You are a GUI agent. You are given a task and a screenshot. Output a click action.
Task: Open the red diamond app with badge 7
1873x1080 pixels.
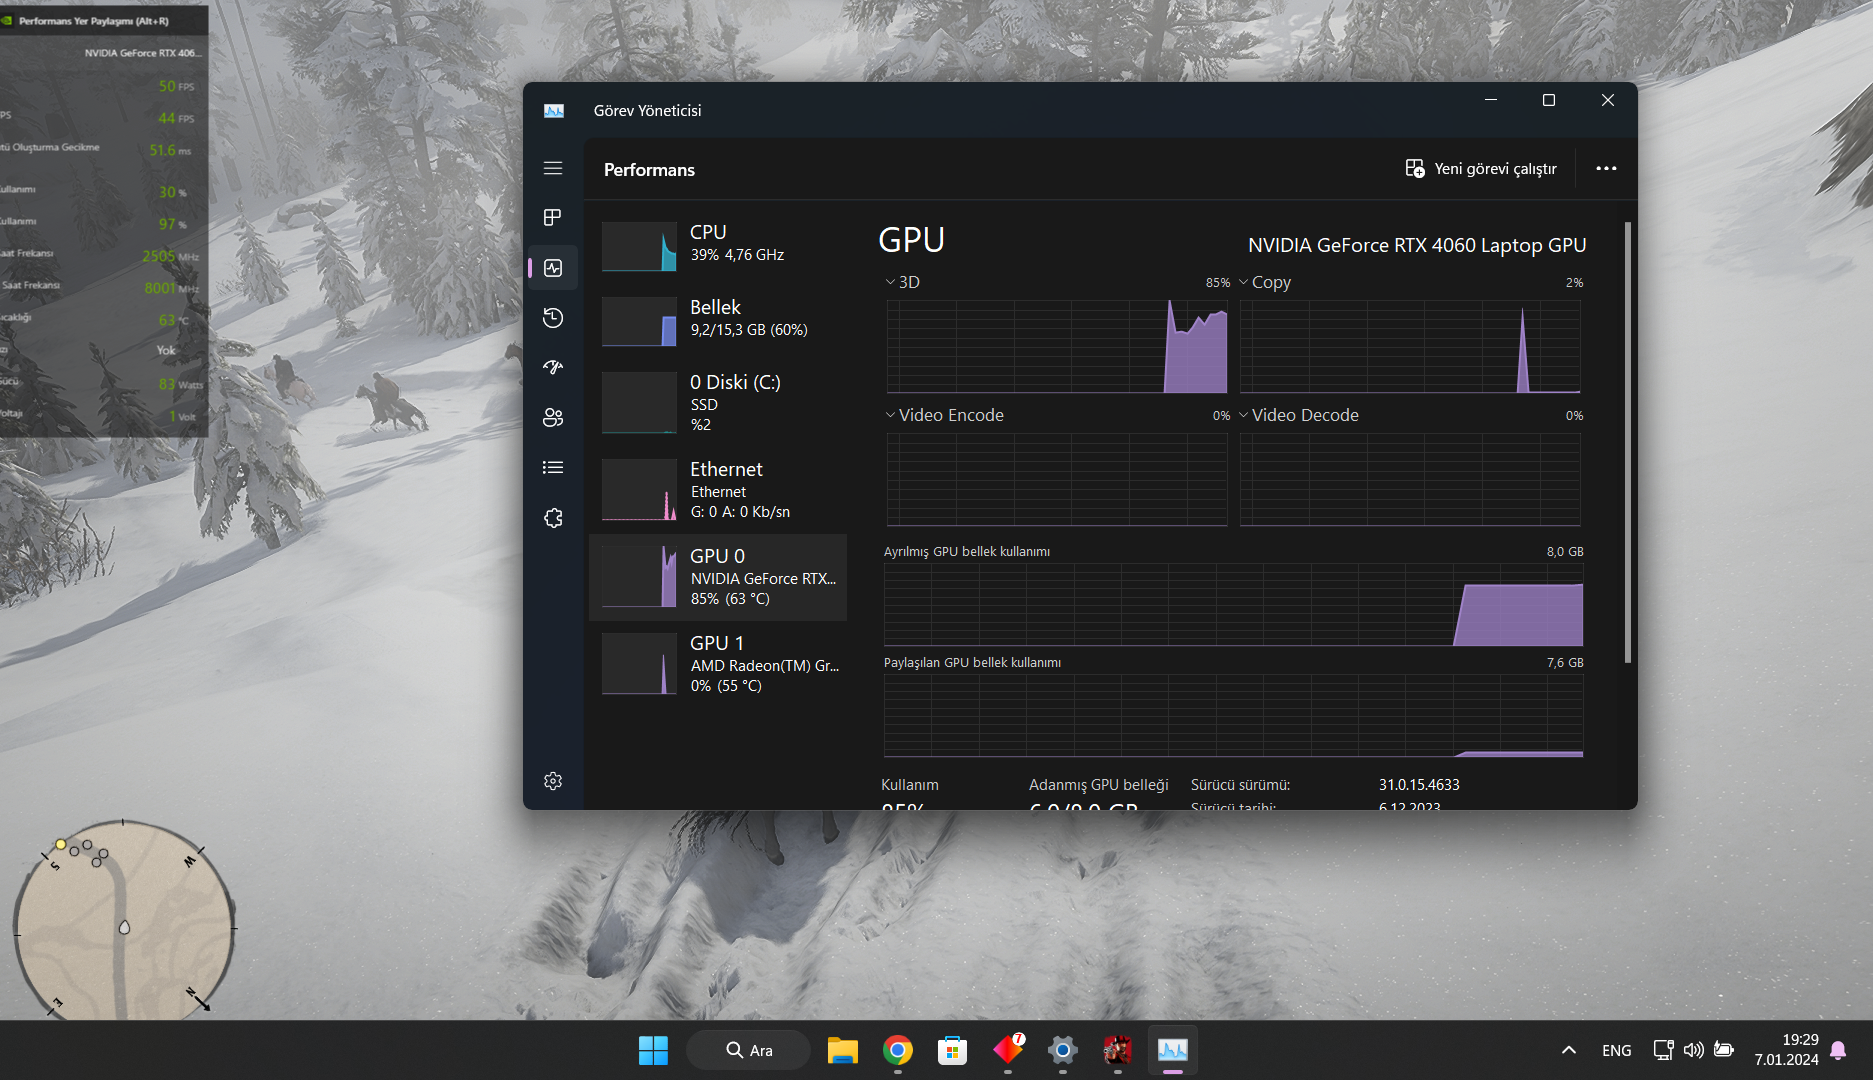tap(1008, 1050)
